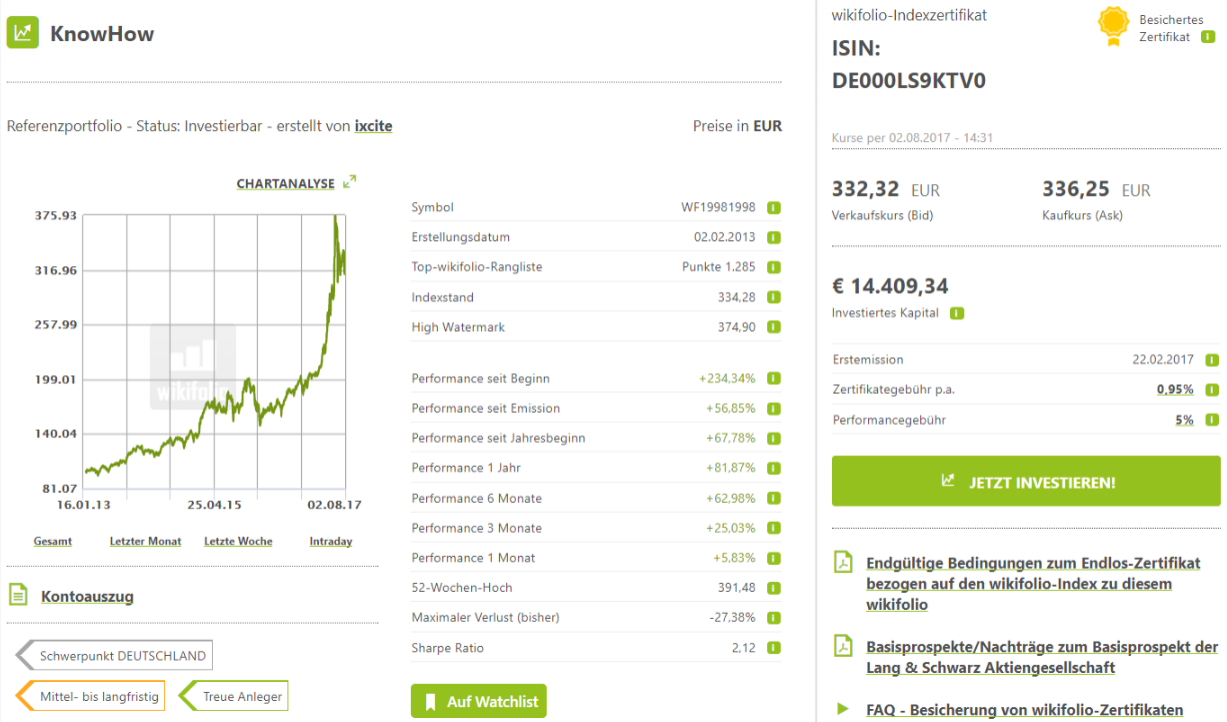The image size is (1227, 722).
Task: Click the chart expand arrows icon
Action: click(349, 182)
